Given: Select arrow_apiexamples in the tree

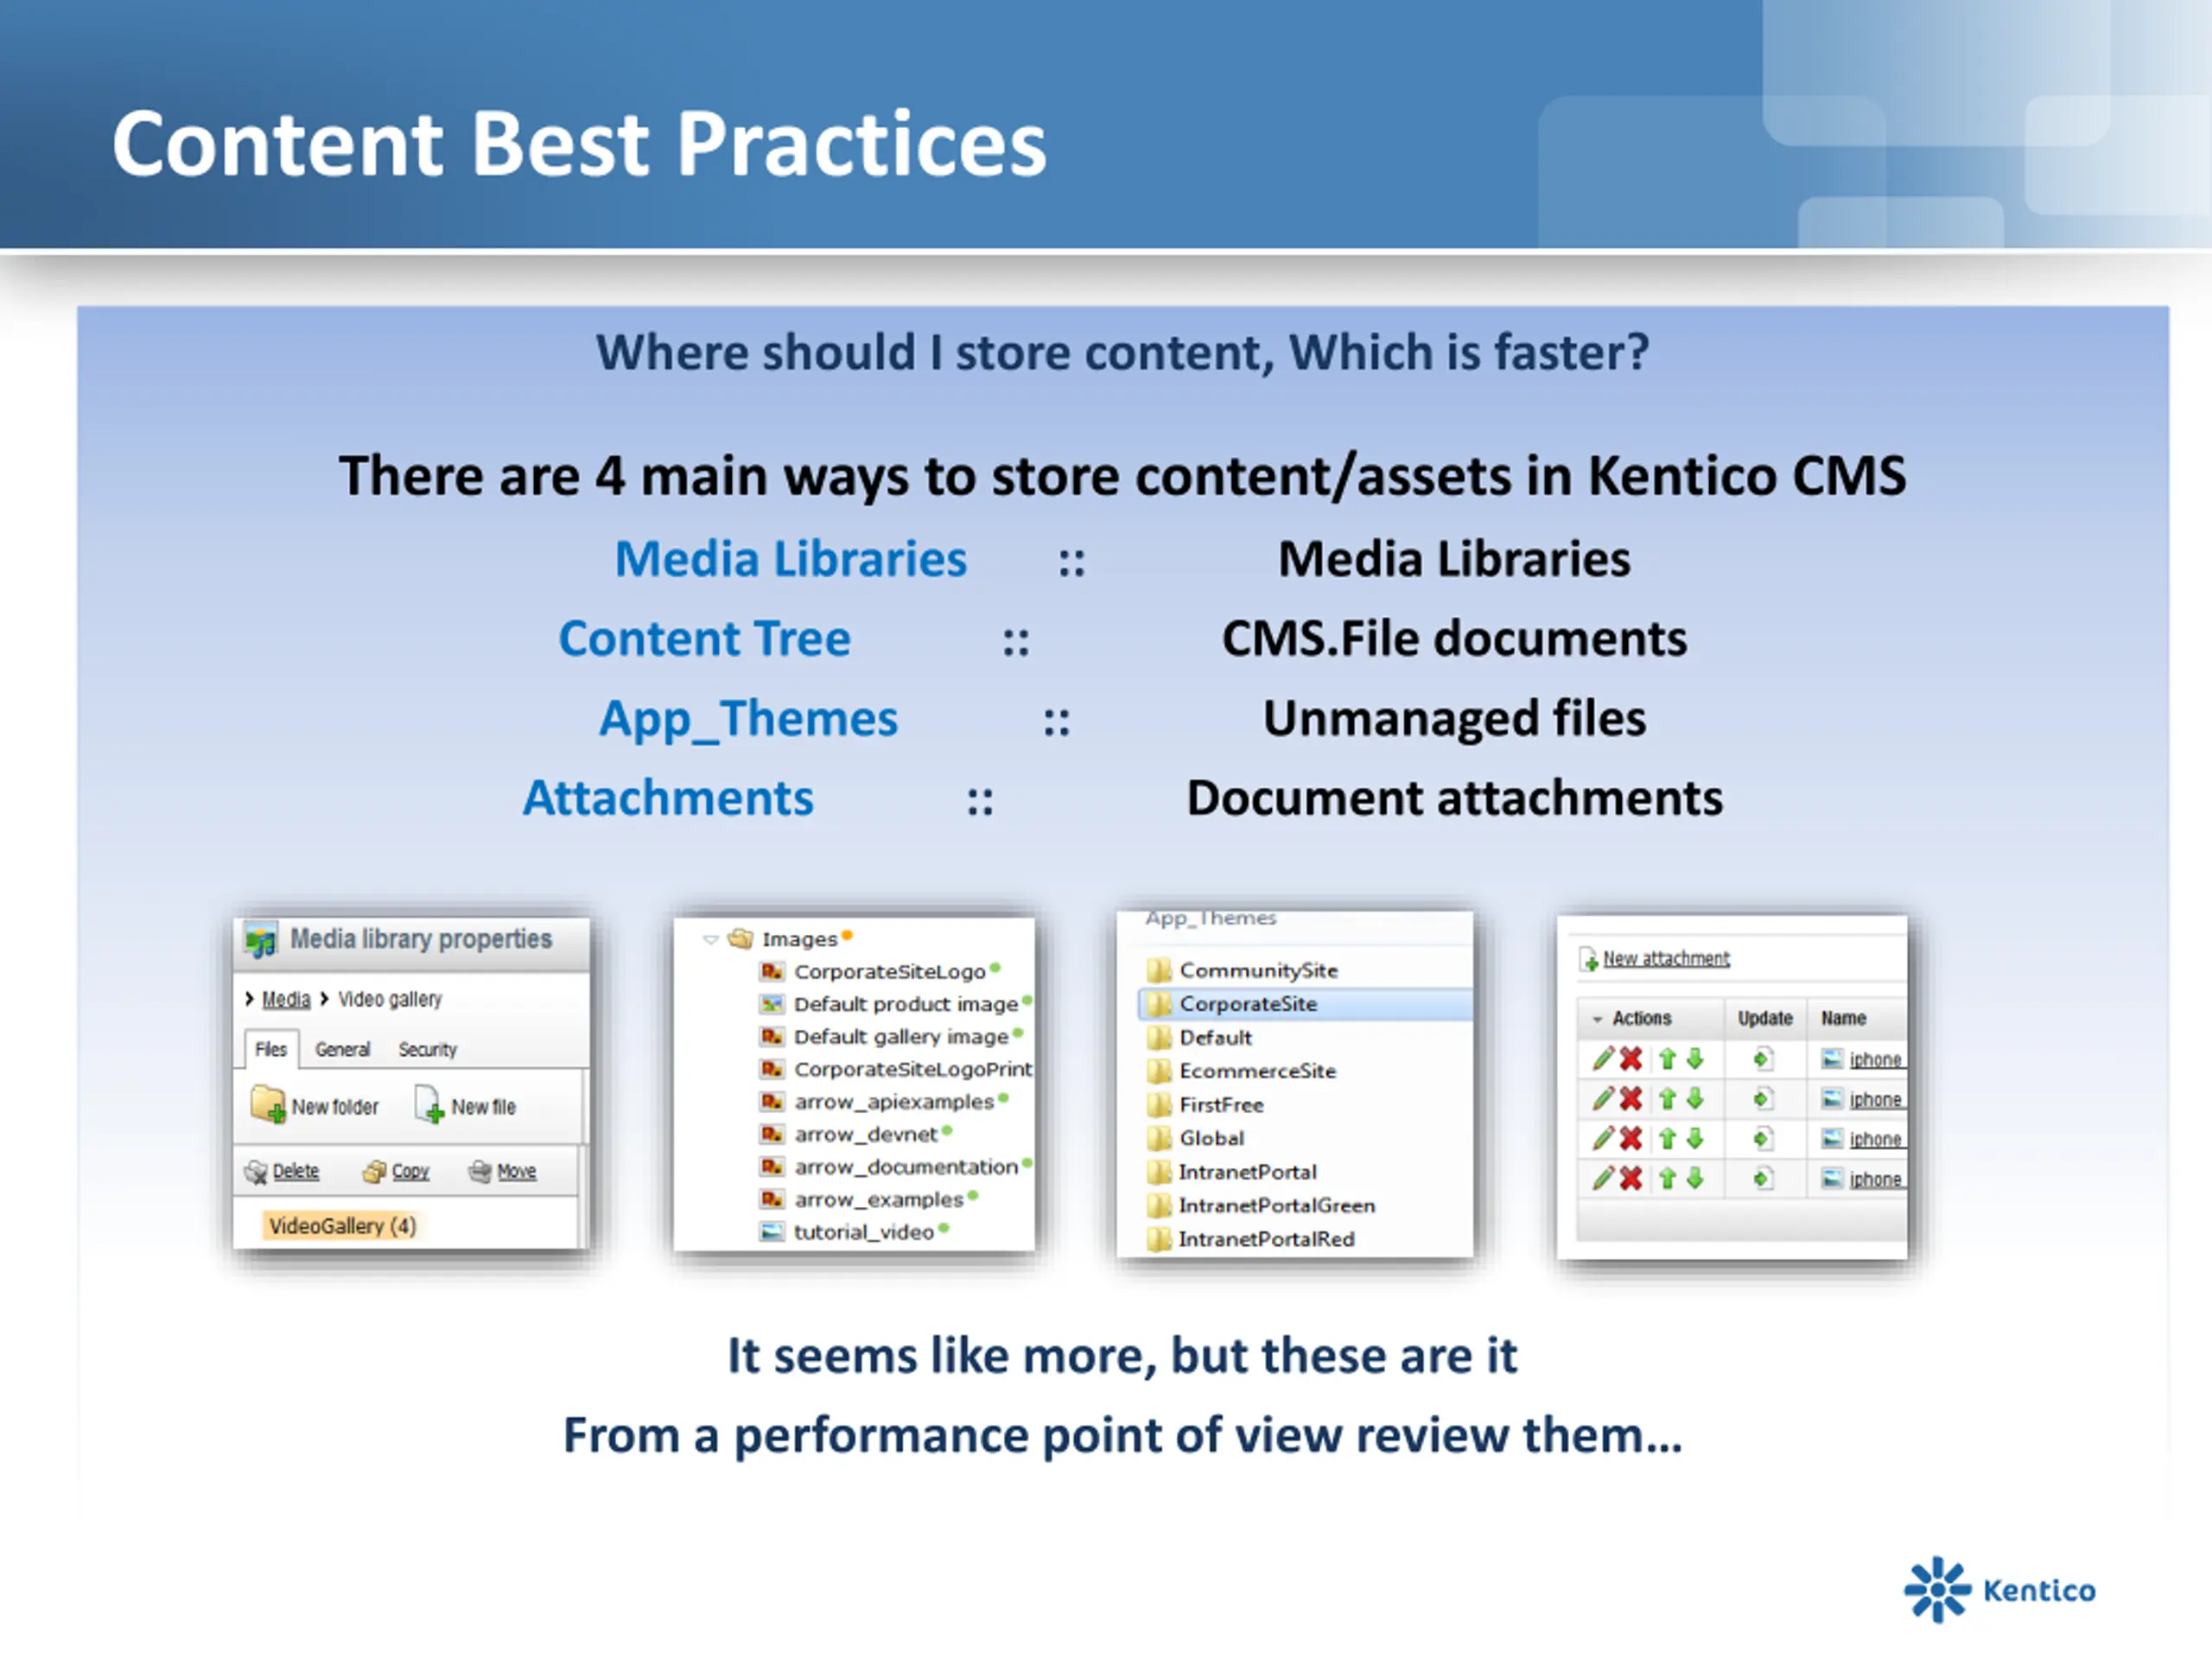Looking at the screenshot, I should point(894,1102).
